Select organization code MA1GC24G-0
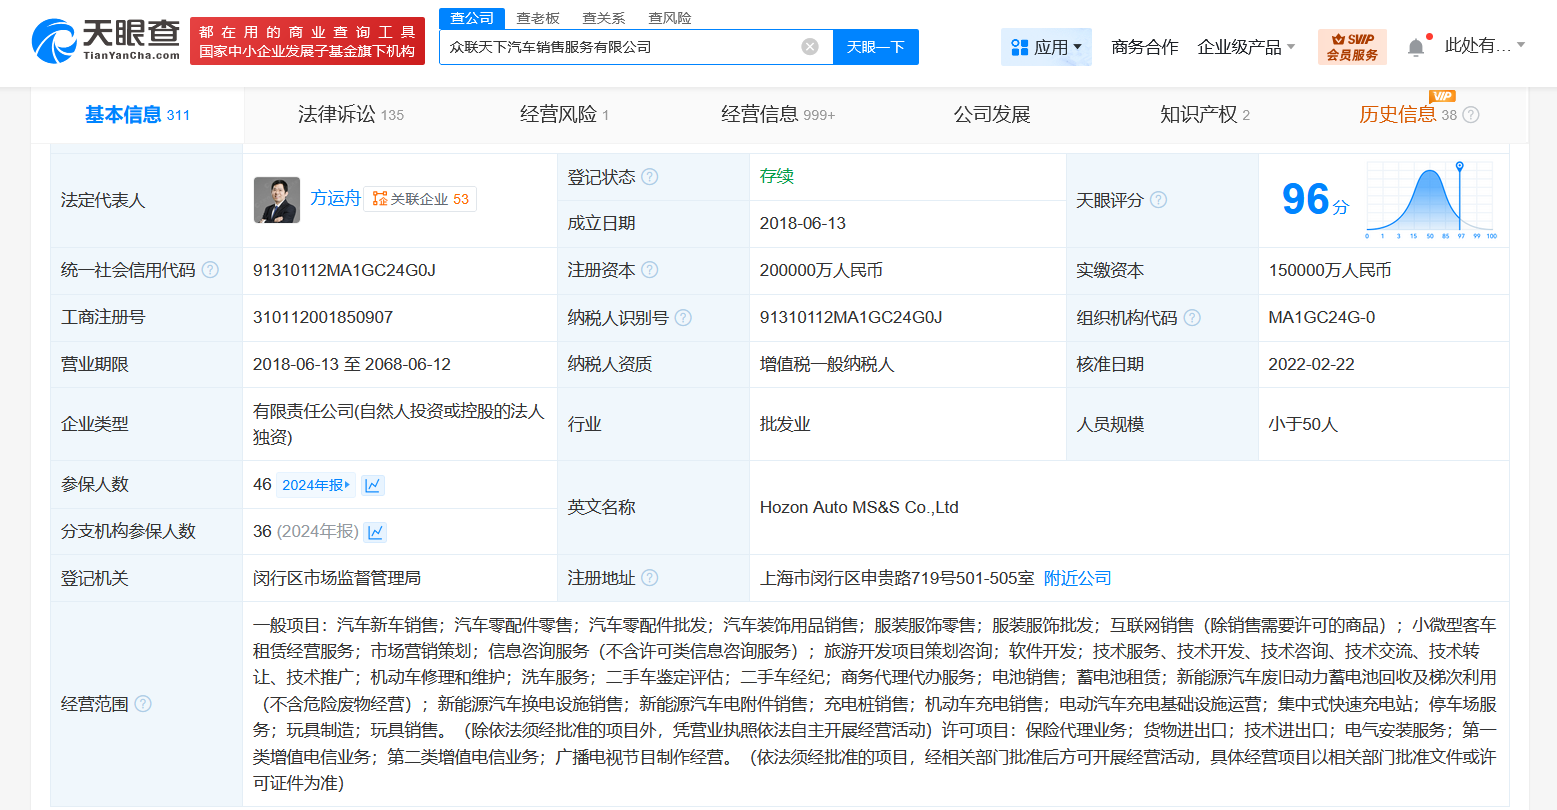 click(1322, 318)
